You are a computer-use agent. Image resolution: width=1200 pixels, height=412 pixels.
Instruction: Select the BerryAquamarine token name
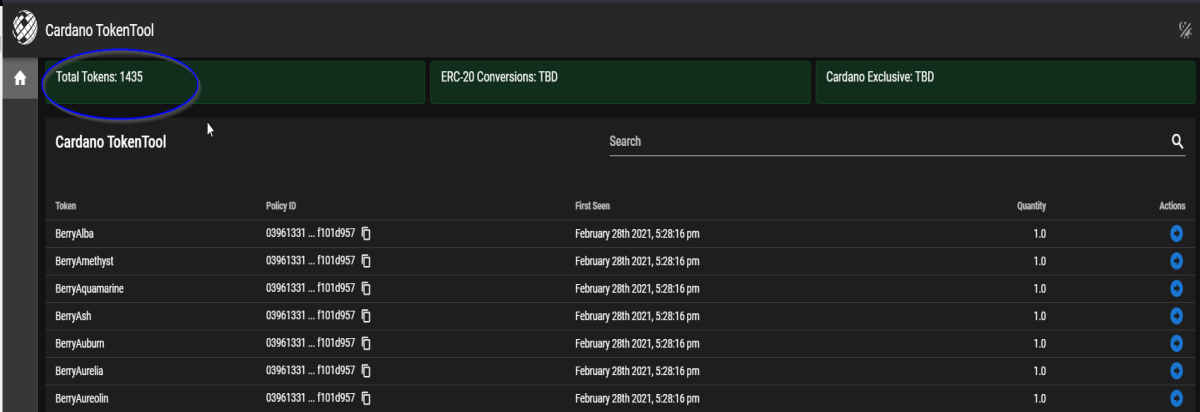point(90,288)
